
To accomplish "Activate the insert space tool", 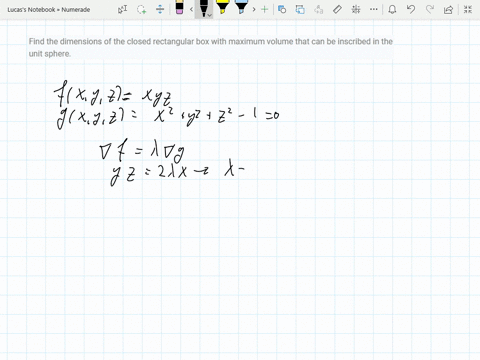I will [160, 9].
